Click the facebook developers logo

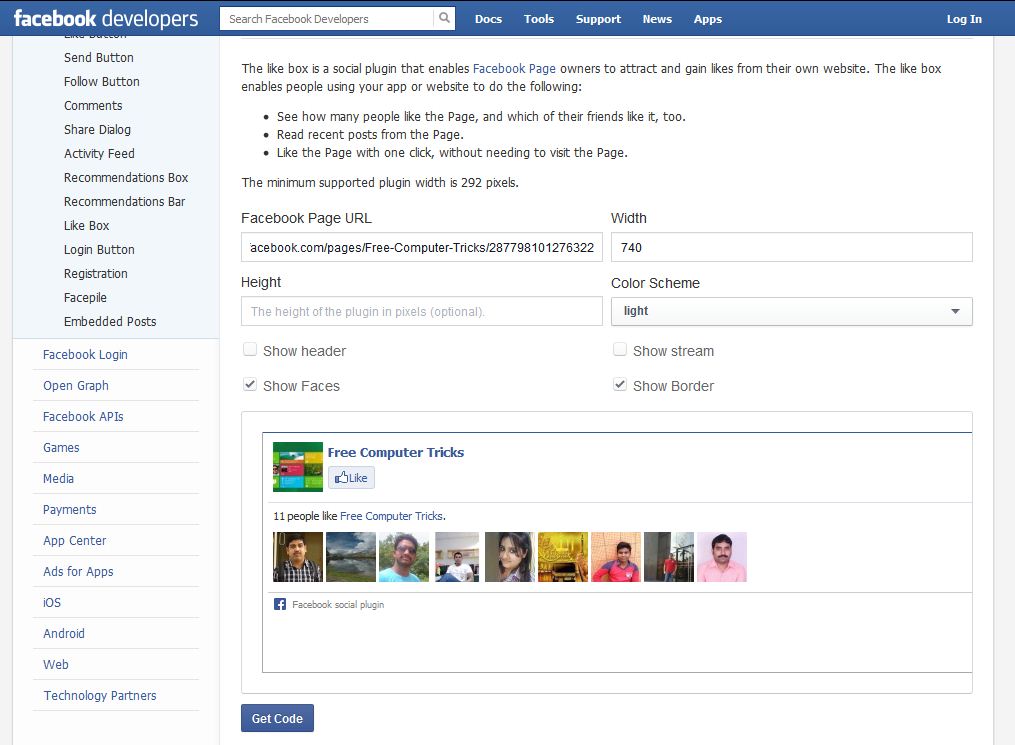pyautogui.click(x=106, y=18)
